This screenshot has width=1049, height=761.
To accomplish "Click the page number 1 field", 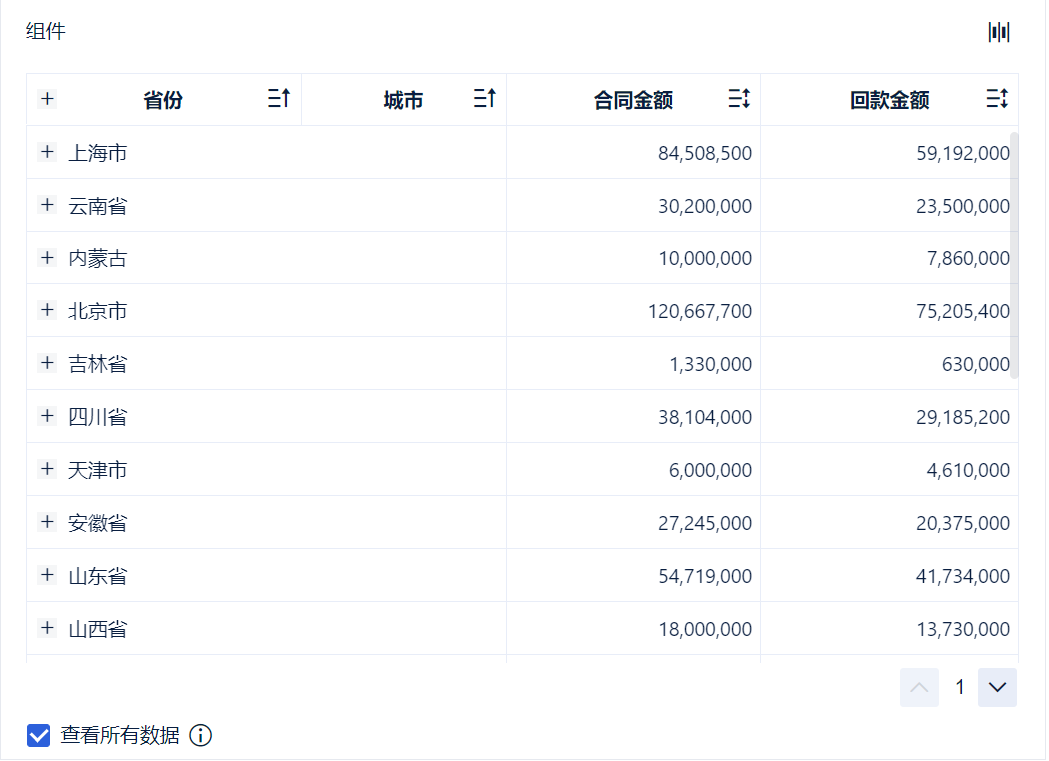I will (x=960, y=687).
